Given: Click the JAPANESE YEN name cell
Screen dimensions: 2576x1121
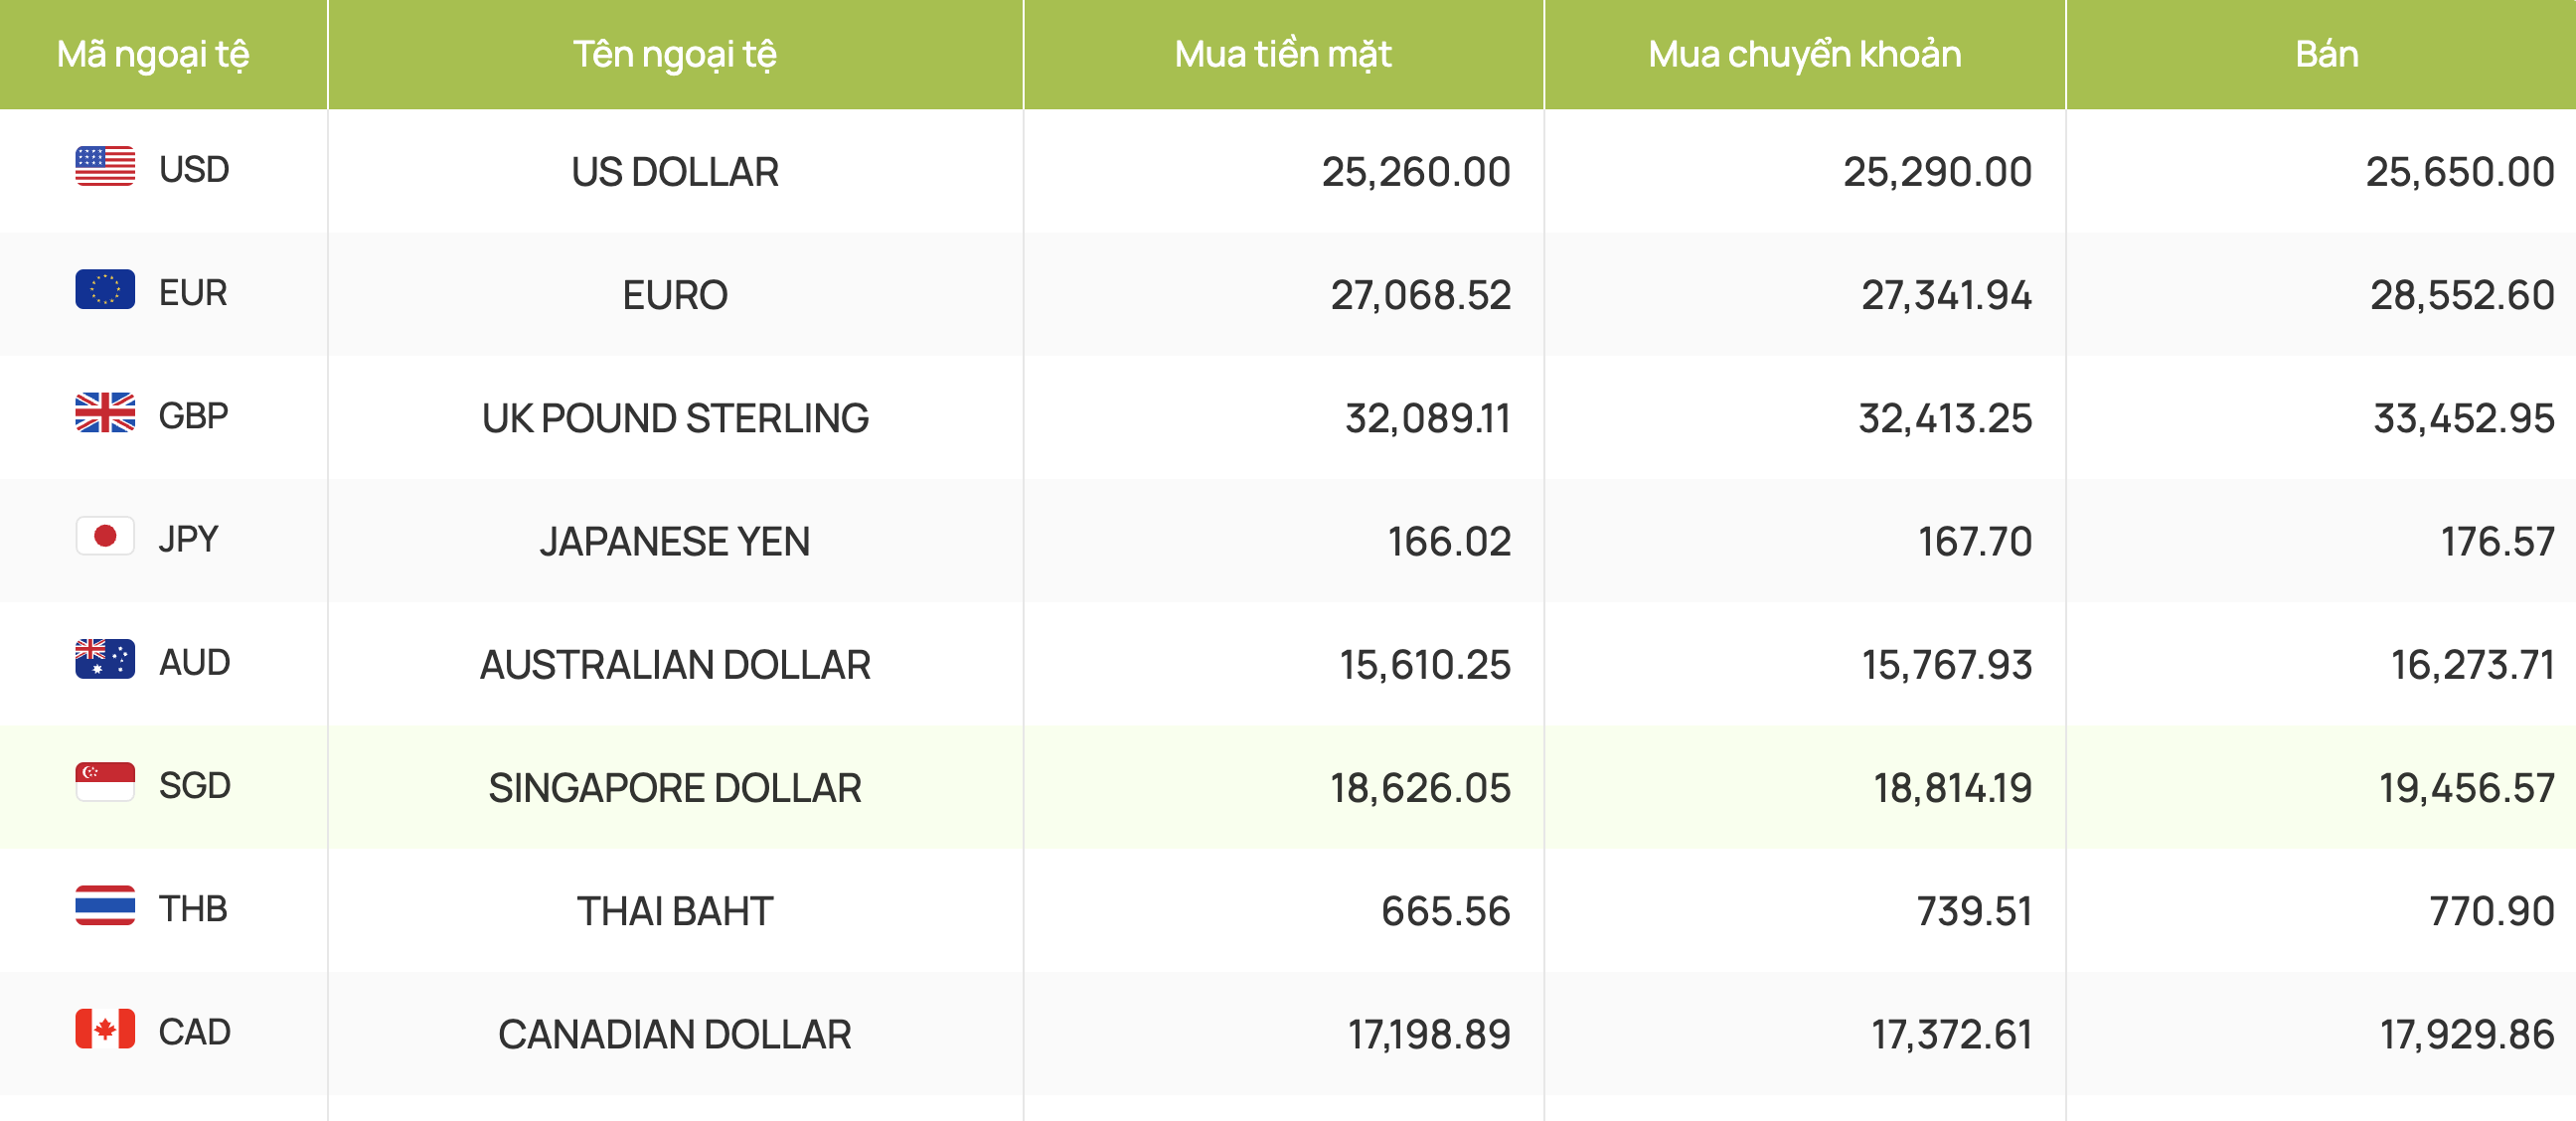Looking at the screenshot, I should click(675, 541).
